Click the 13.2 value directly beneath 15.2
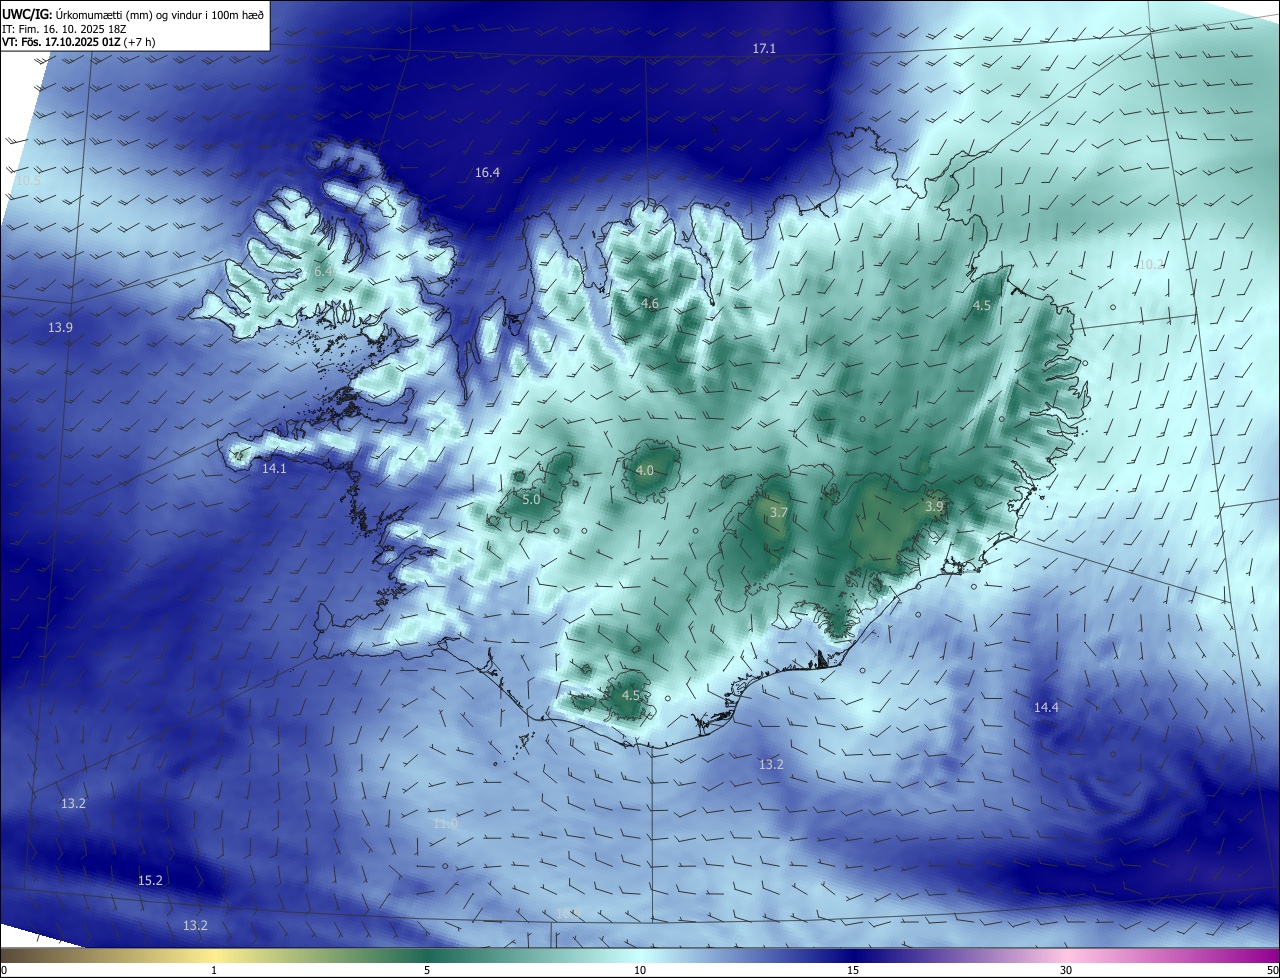The image size is (1280, 978). pyautogui.click(x=195, y=925)
